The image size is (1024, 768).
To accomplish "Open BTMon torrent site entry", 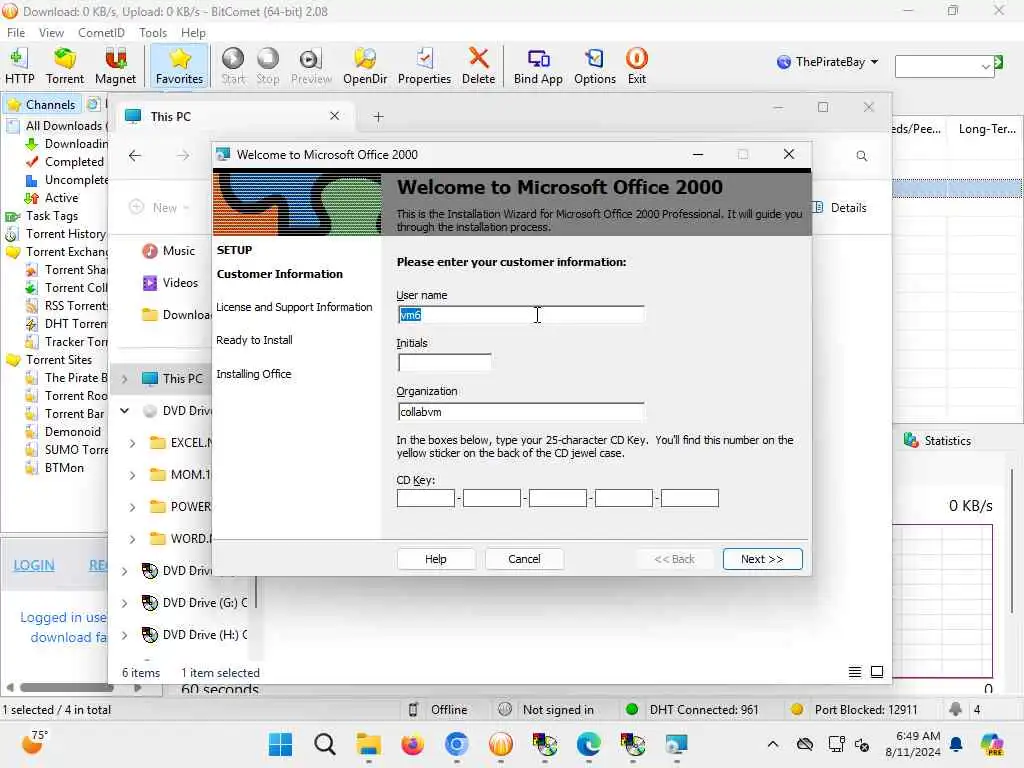I will [x=64, y=468].
